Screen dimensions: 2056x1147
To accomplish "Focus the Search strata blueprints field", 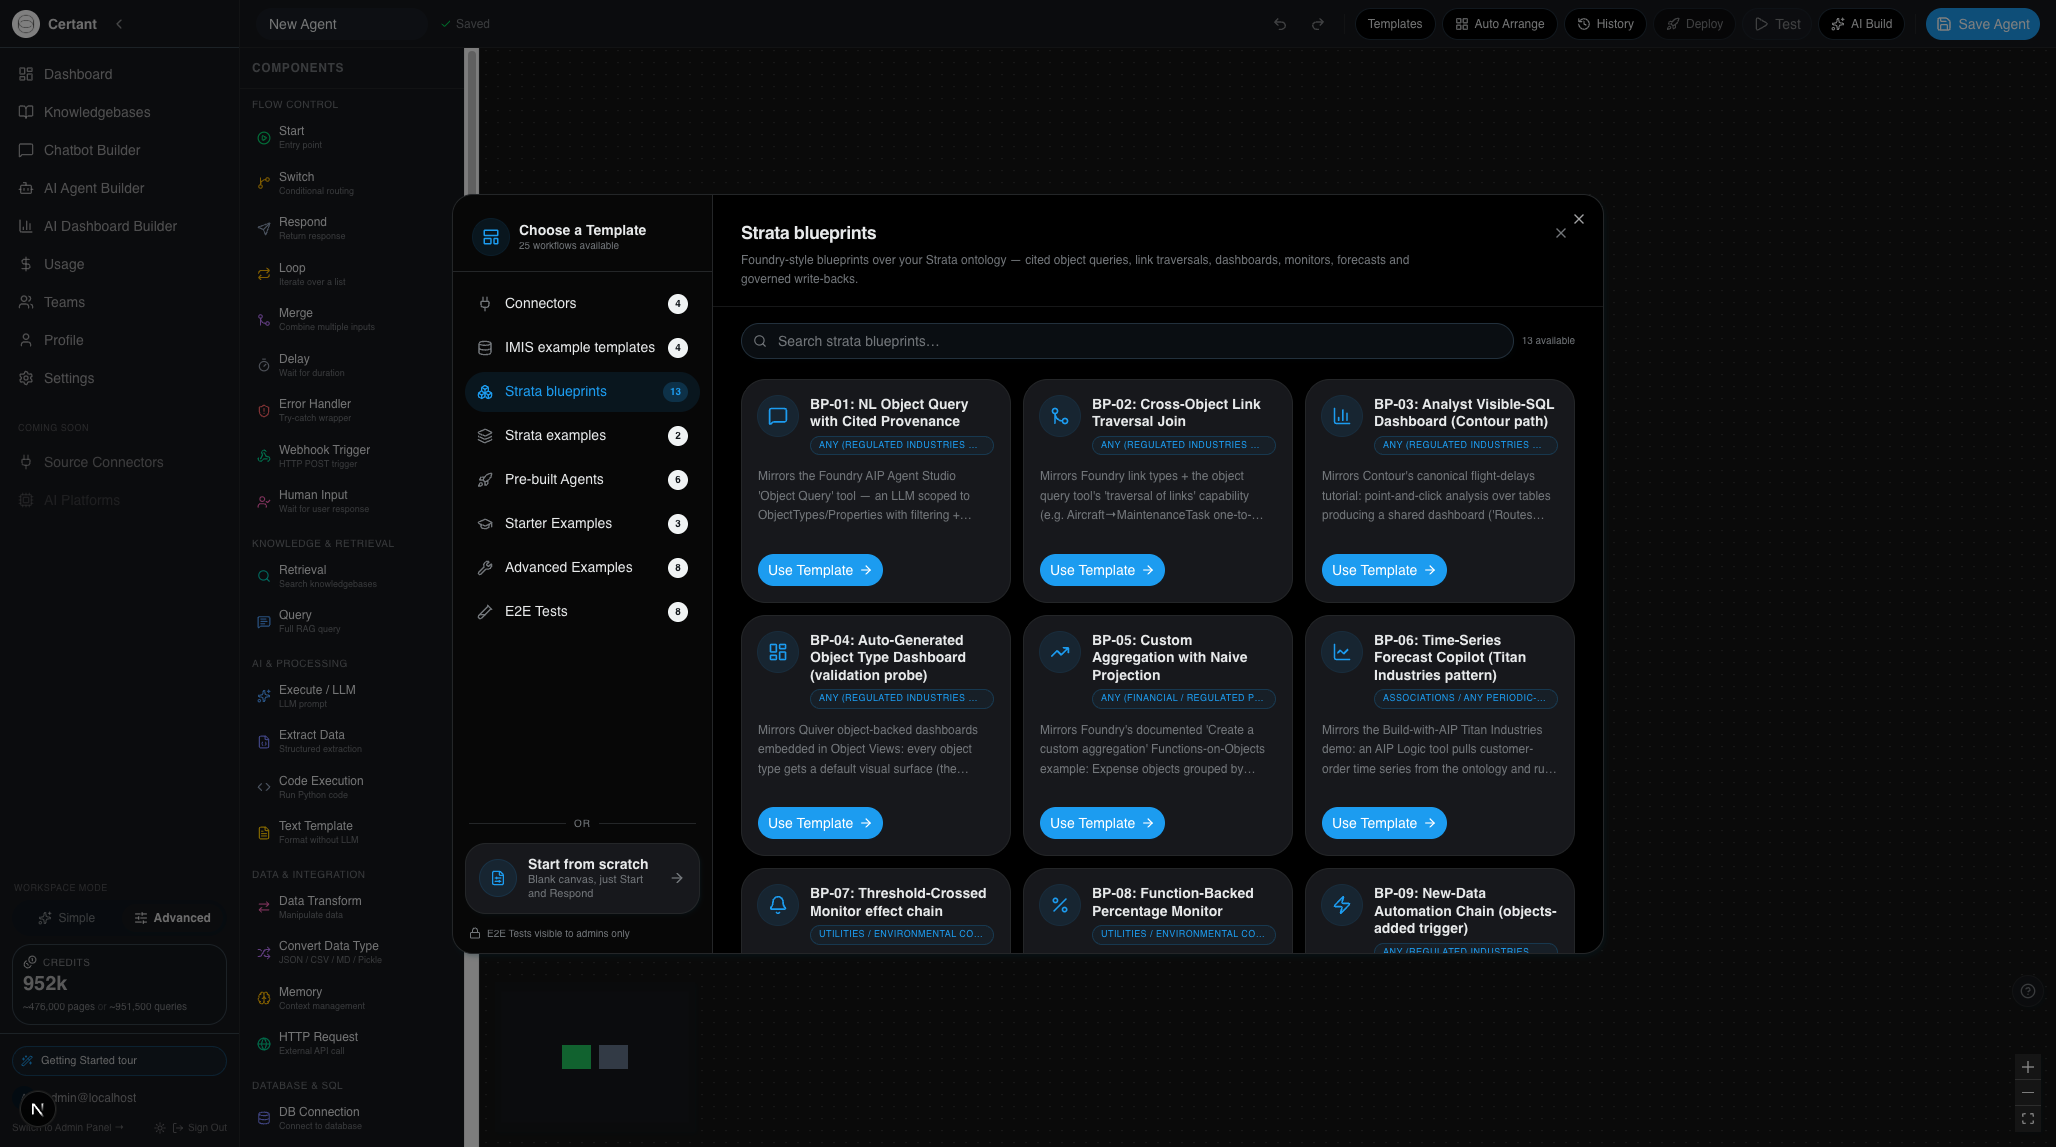I will 1127,341.
